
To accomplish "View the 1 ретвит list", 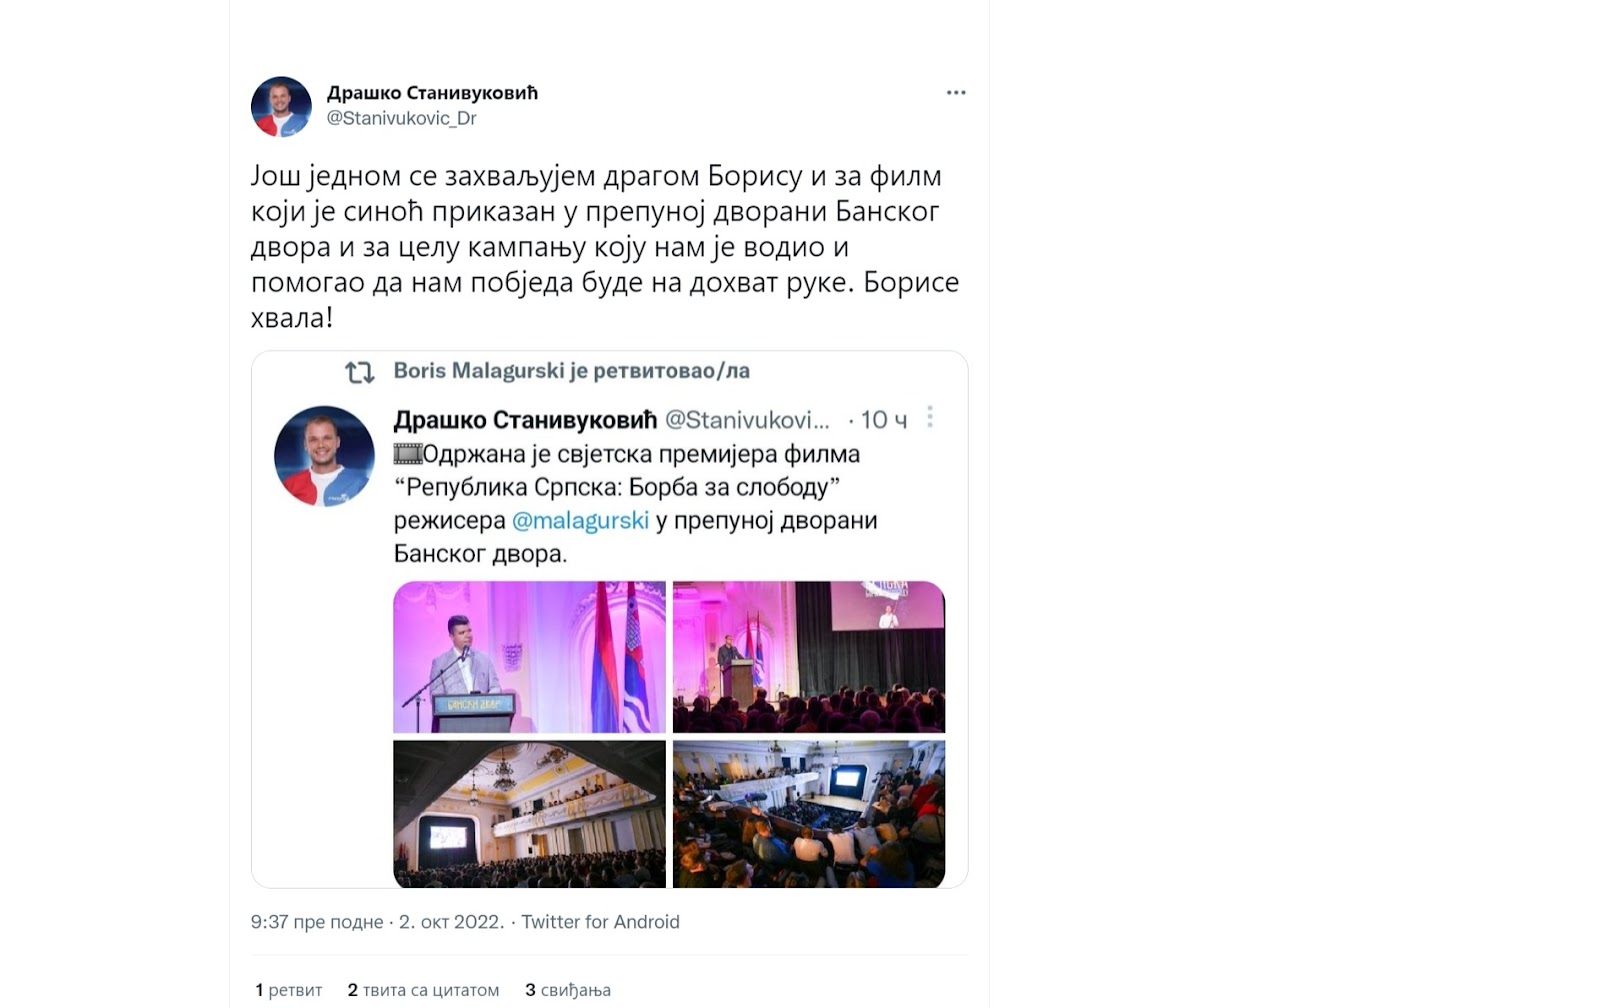I will pos(288,990).
